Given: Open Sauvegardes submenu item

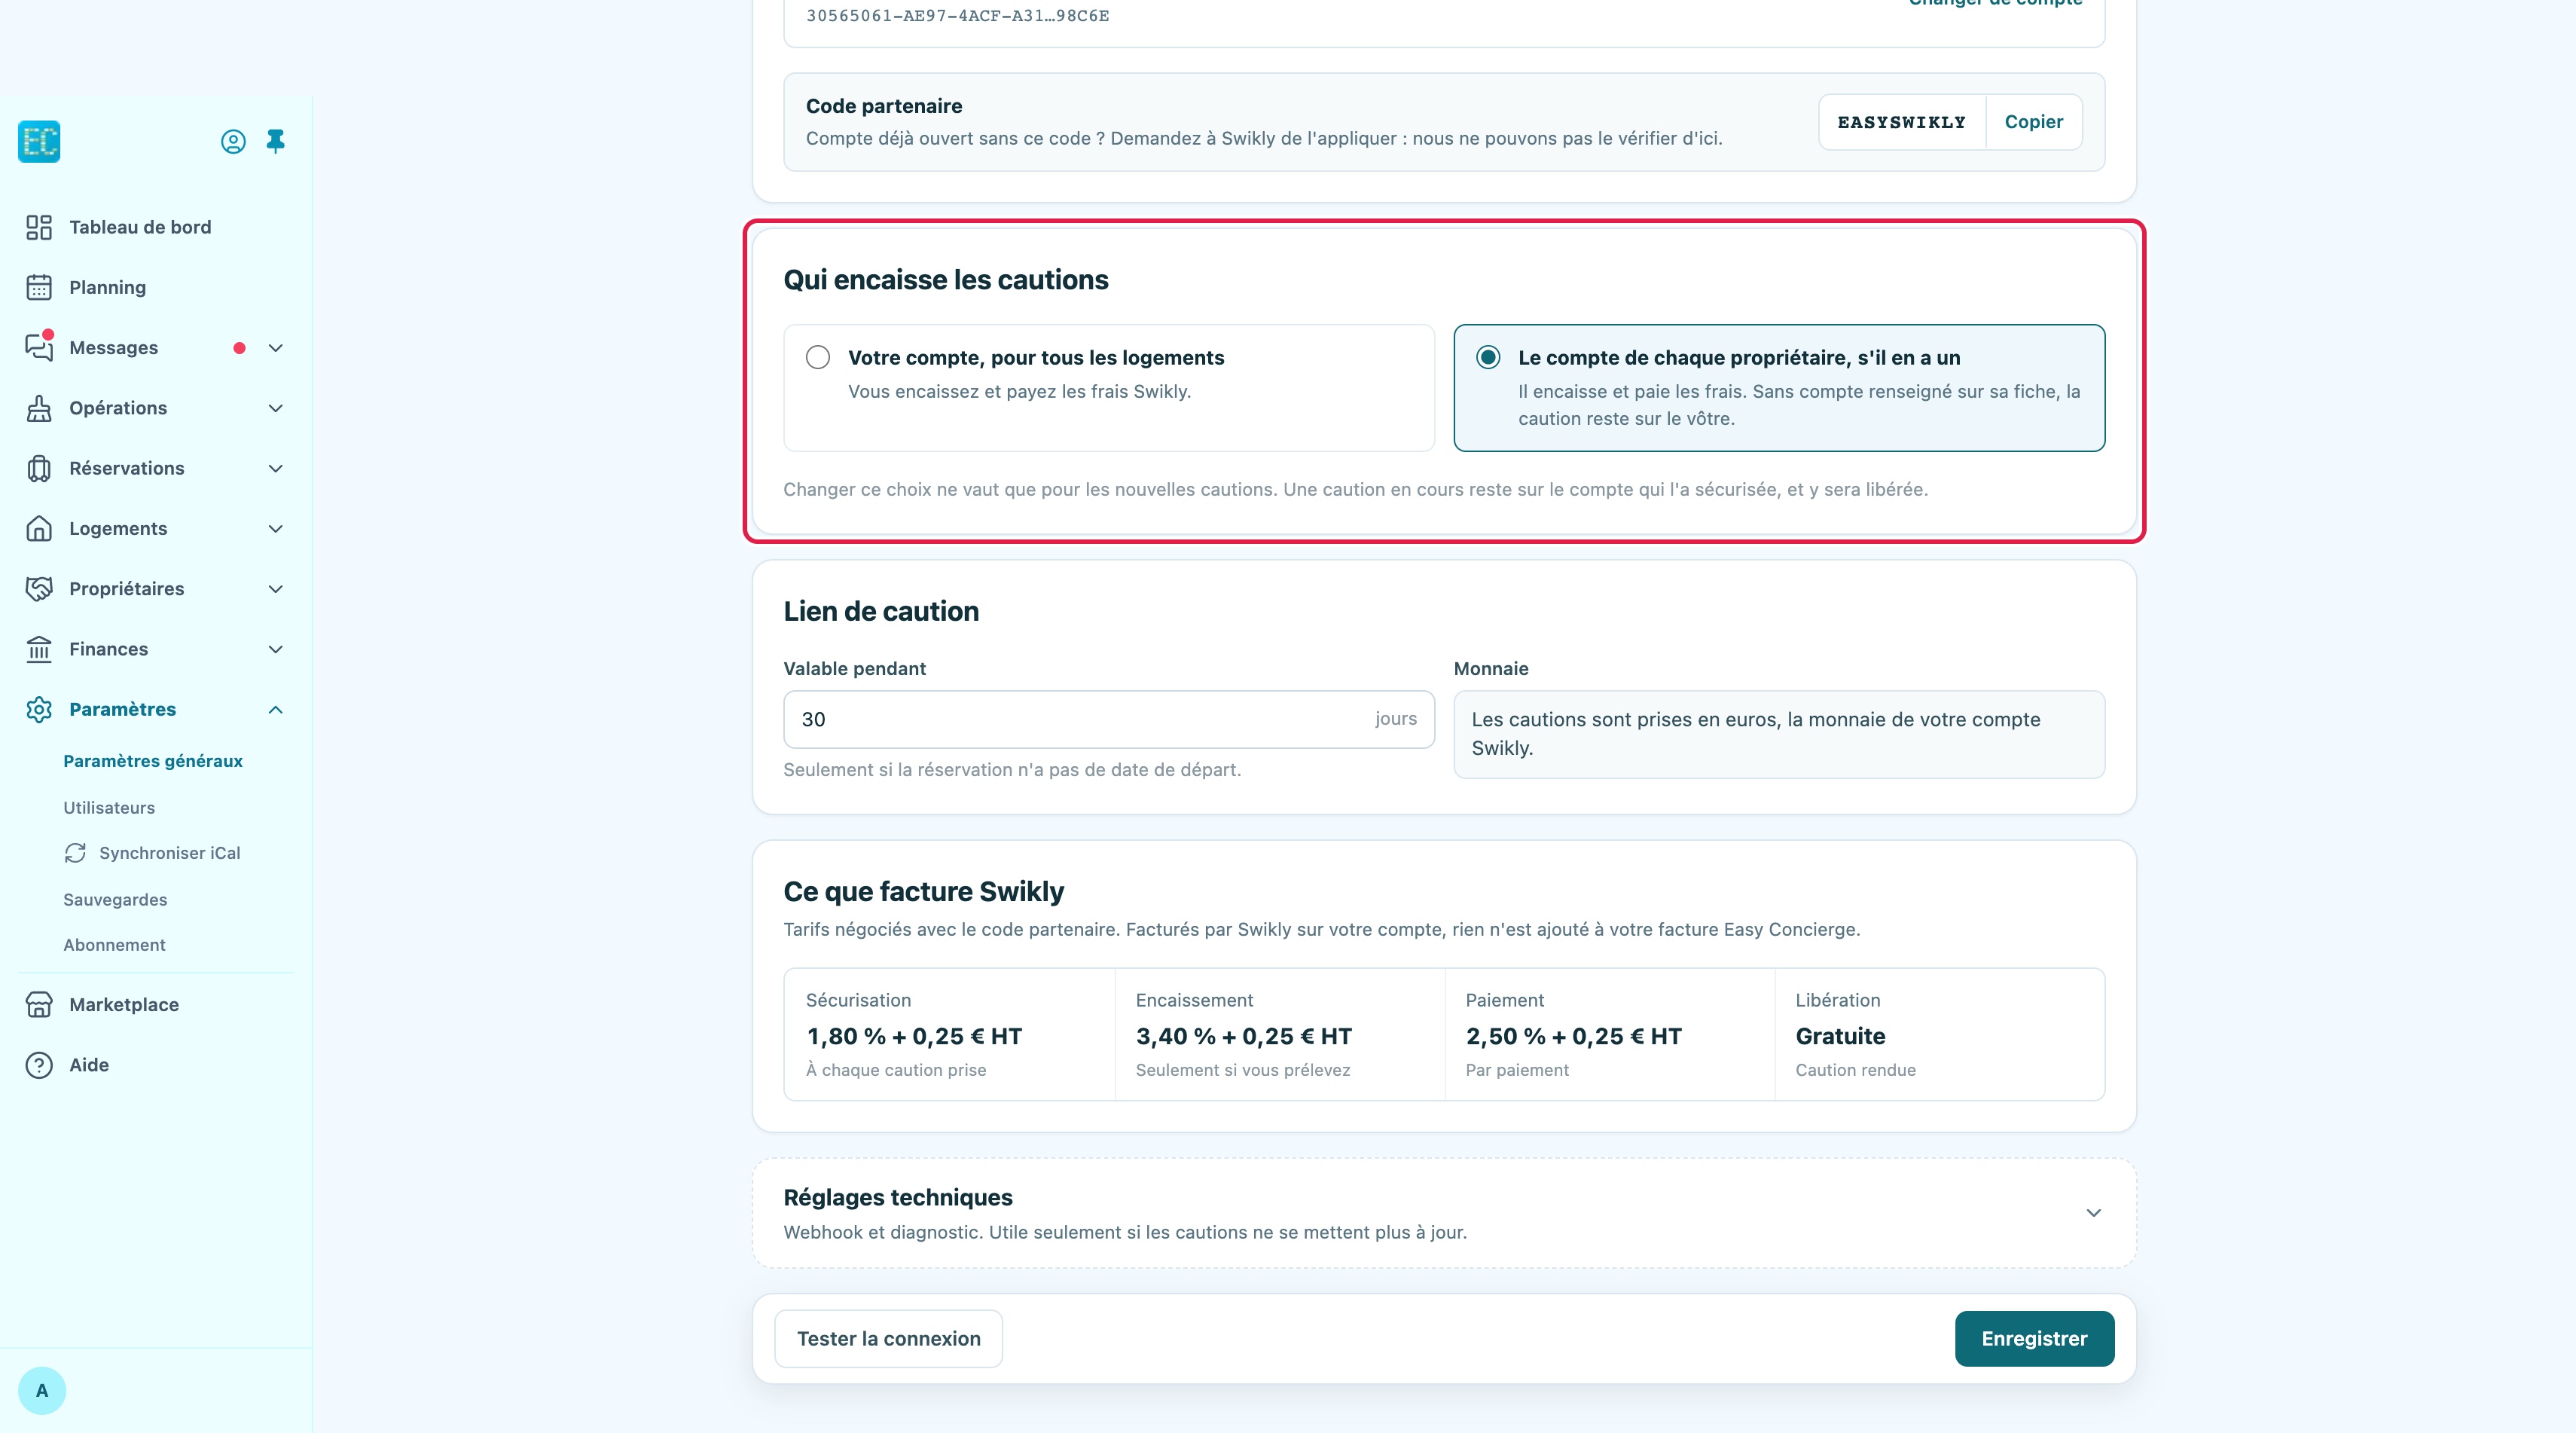Looking at the screenshot, I should 115,899.
